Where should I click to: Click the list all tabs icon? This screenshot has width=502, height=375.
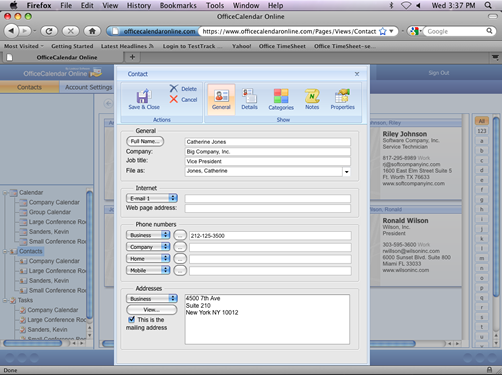pyautogui.click(x=495, y=57)
